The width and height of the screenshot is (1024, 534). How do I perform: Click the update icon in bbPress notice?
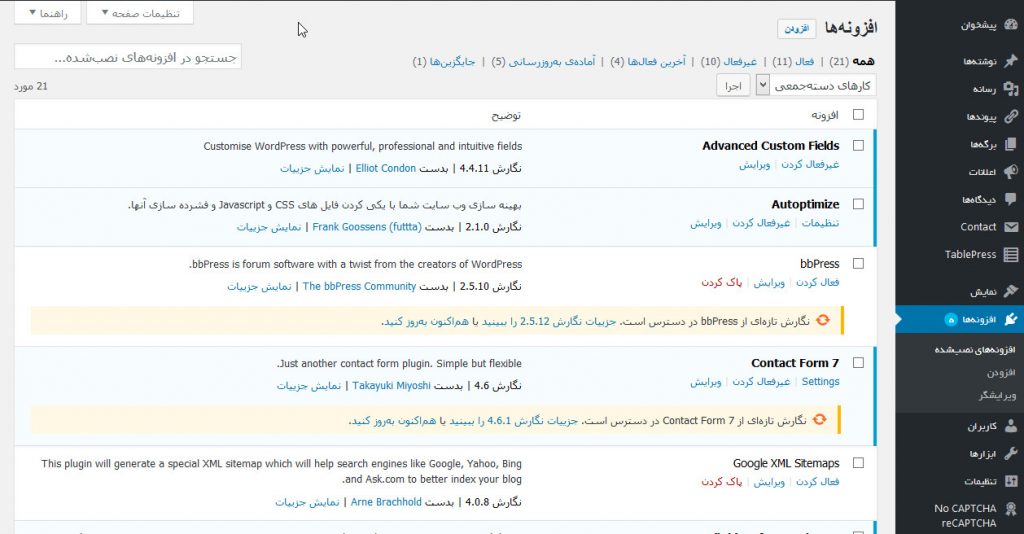pyautogui.click(x=823, y=320)
